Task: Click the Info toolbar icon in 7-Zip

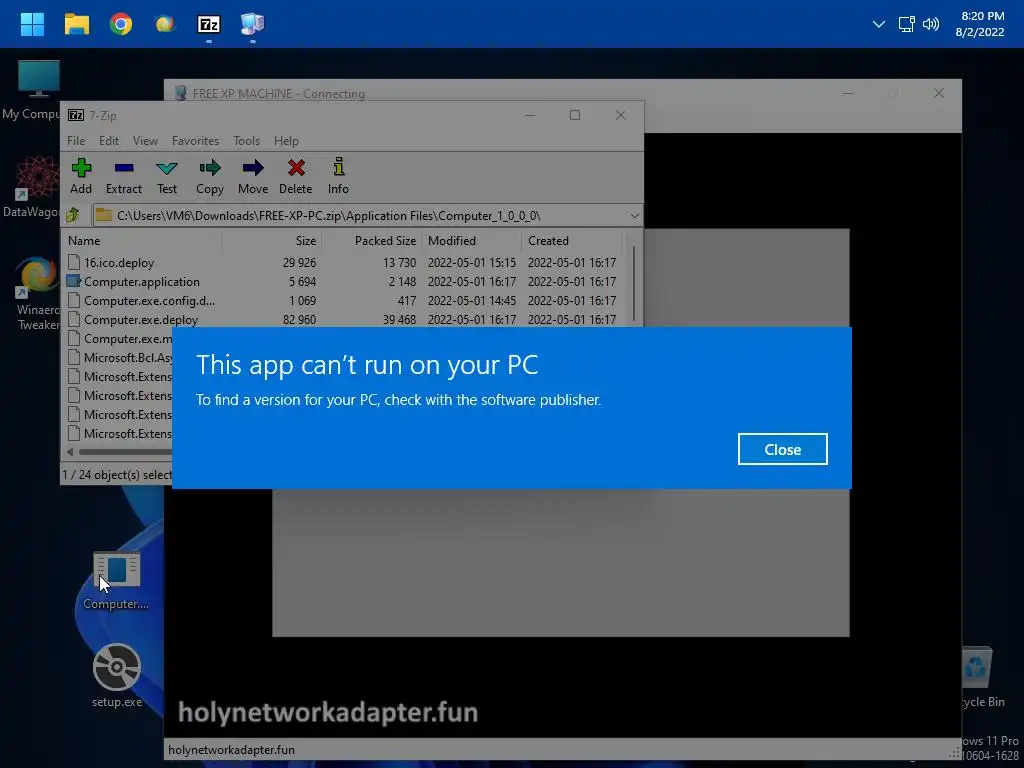Action: pos(338,176)
